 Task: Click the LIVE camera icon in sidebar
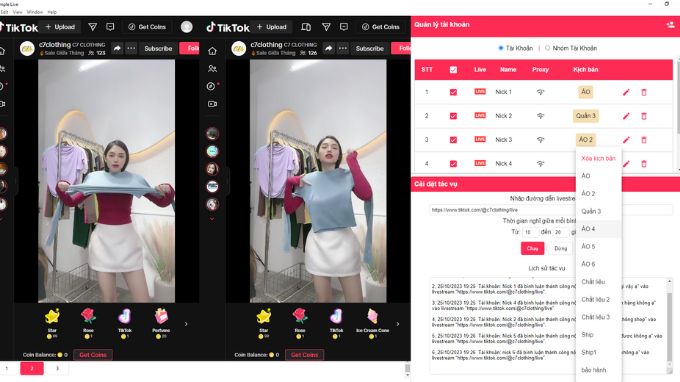[212, 104]
